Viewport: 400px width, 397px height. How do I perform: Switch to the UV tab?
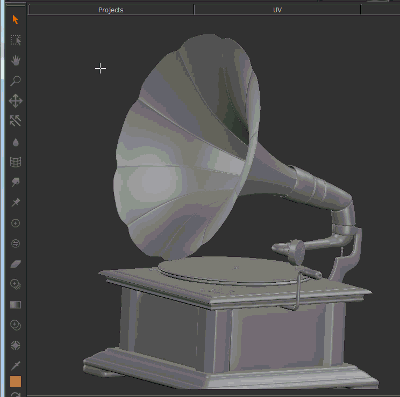point(277,10)
